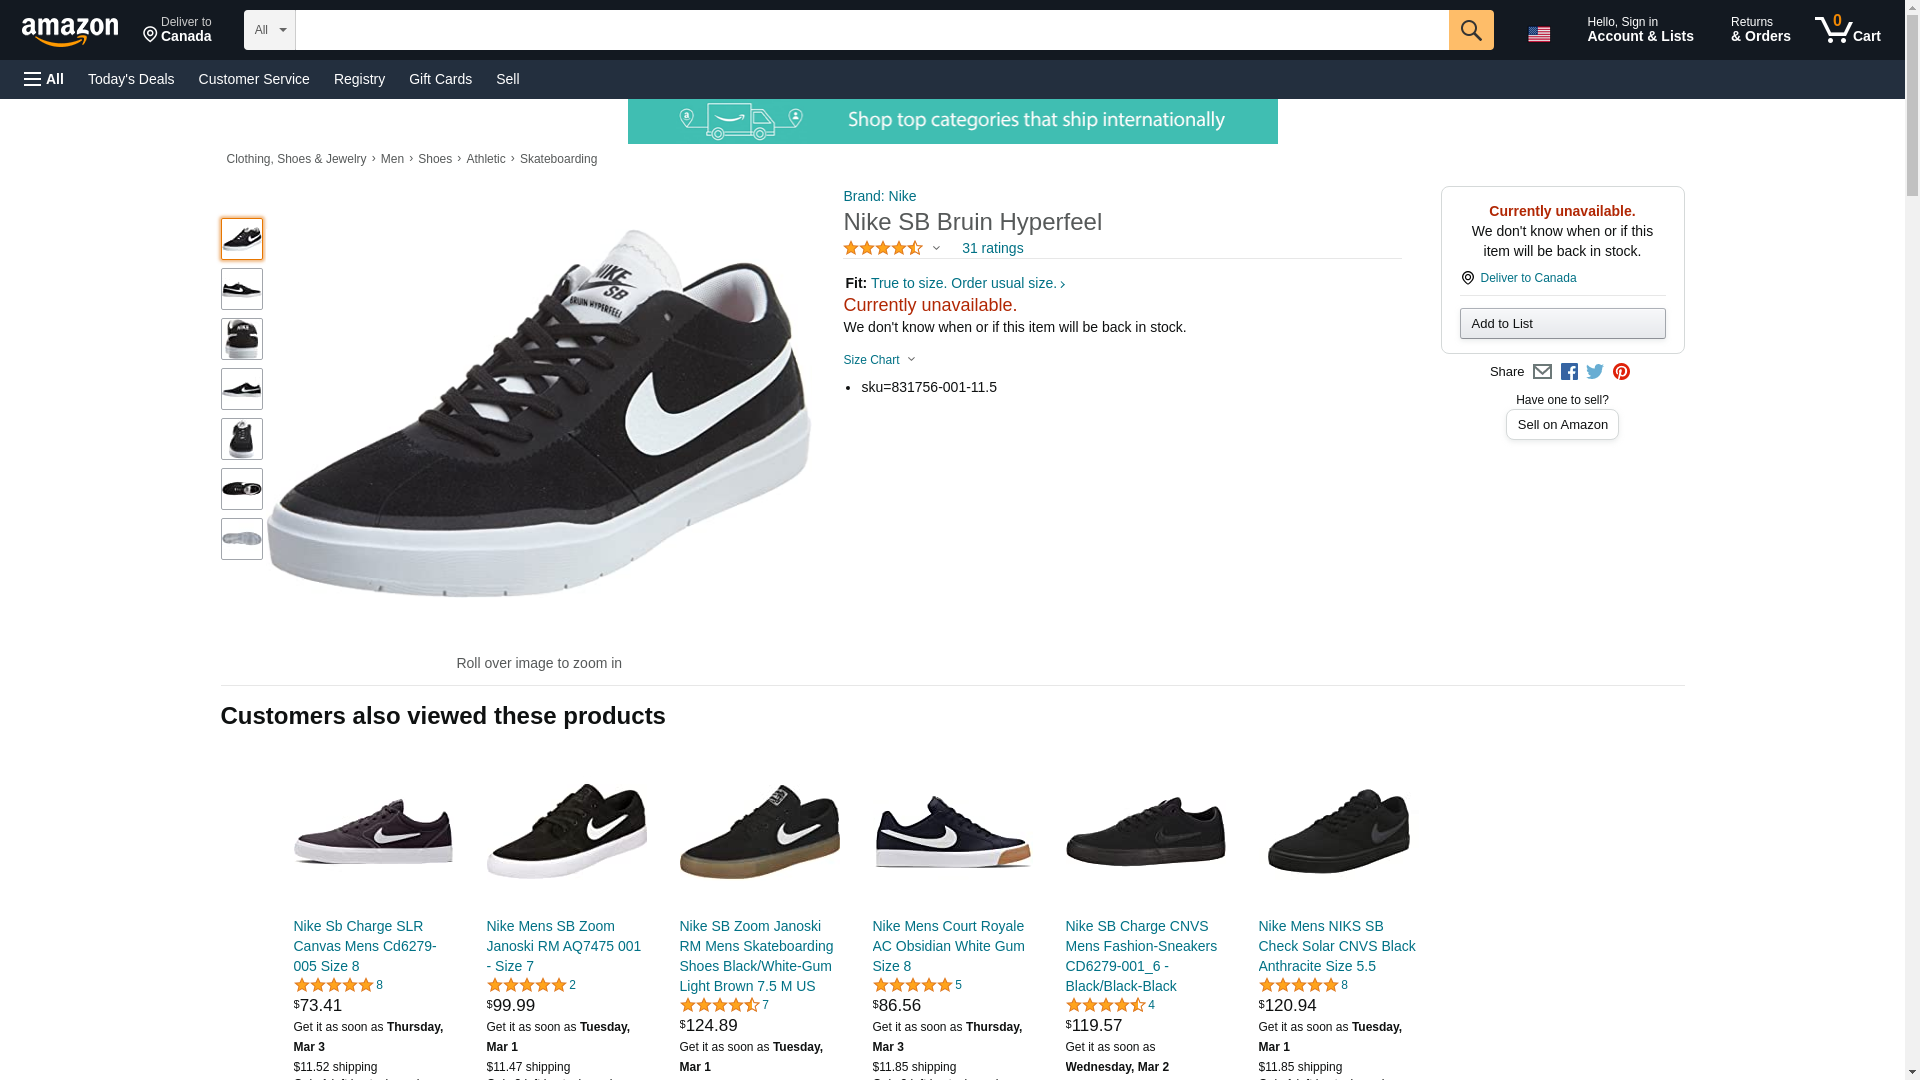Click the magnifying glass search button
This screenshot has height=1080, width=1920.
(x=1470, y=30)
